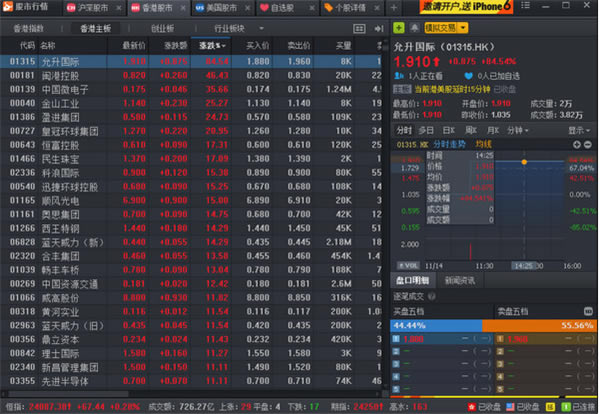Select the 多日 chart period

click(426, 130)
